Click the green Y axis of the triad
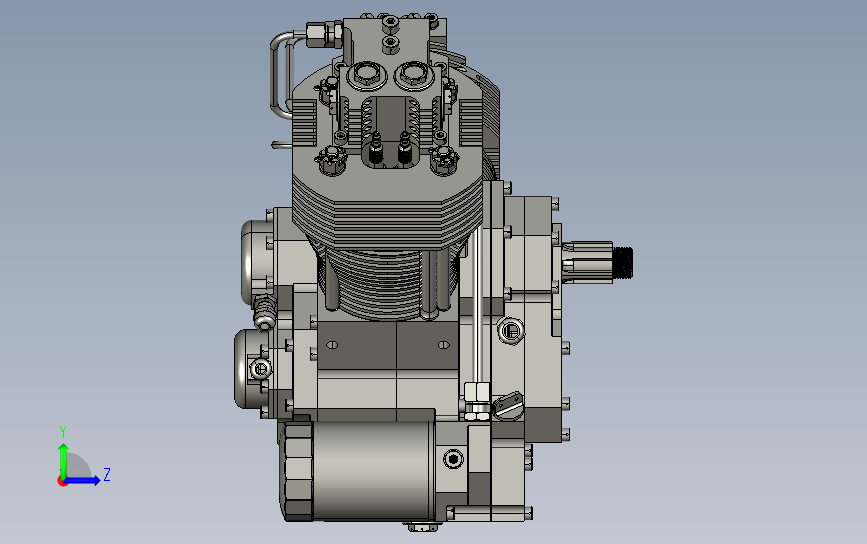Screen dimensions: 867x544 [x=63, y=460]
